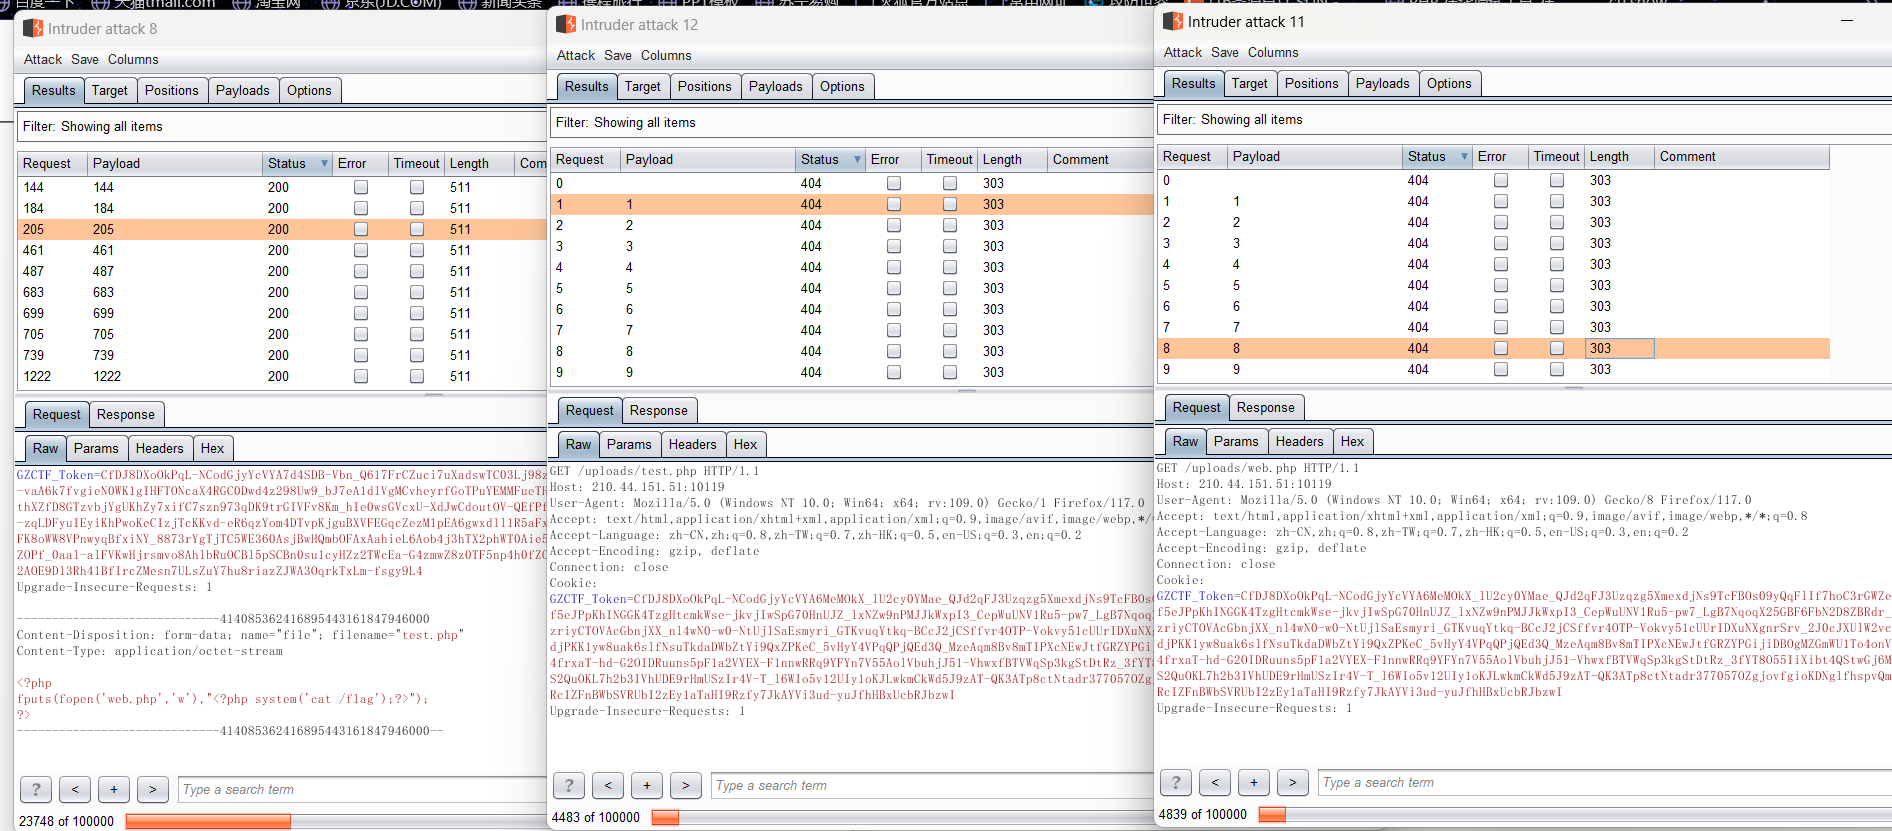Toggle Timeout checkbox for request 1 in attack 12
Screen dimensions: 1892x831
point(950,204)
